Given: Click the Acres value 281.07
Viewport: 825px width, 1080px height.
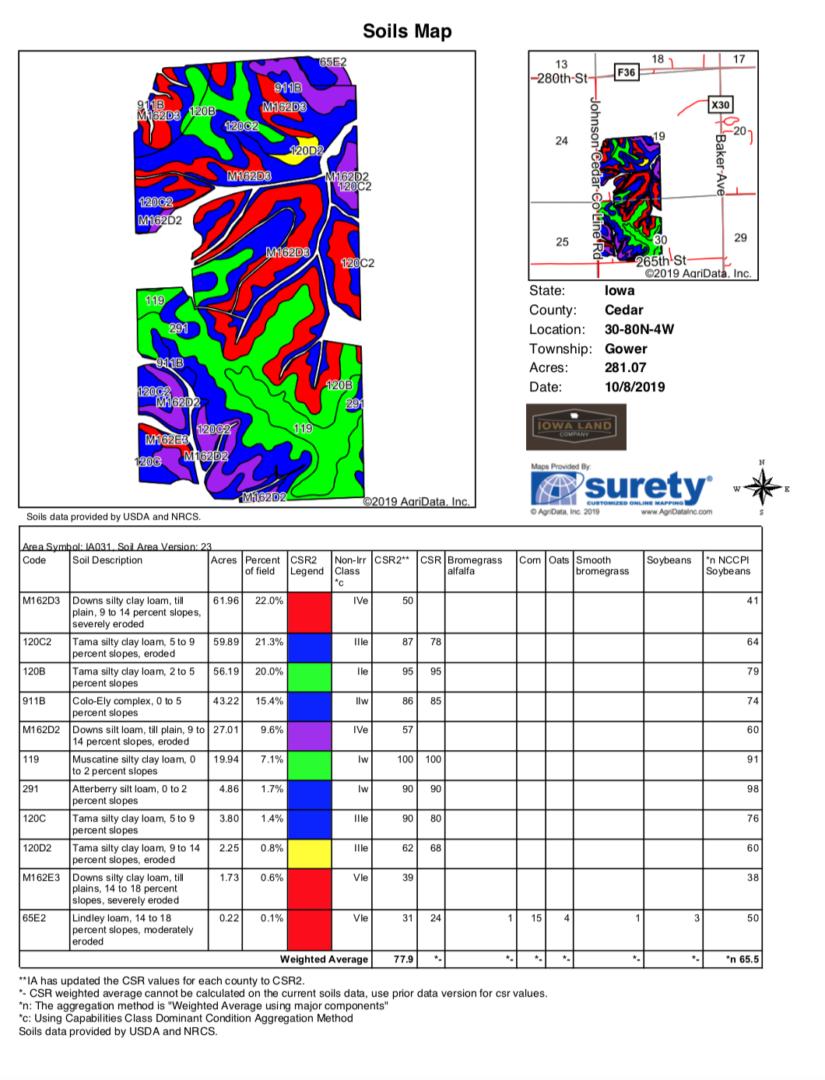Looking at the screenshot, I should (626, 367).
